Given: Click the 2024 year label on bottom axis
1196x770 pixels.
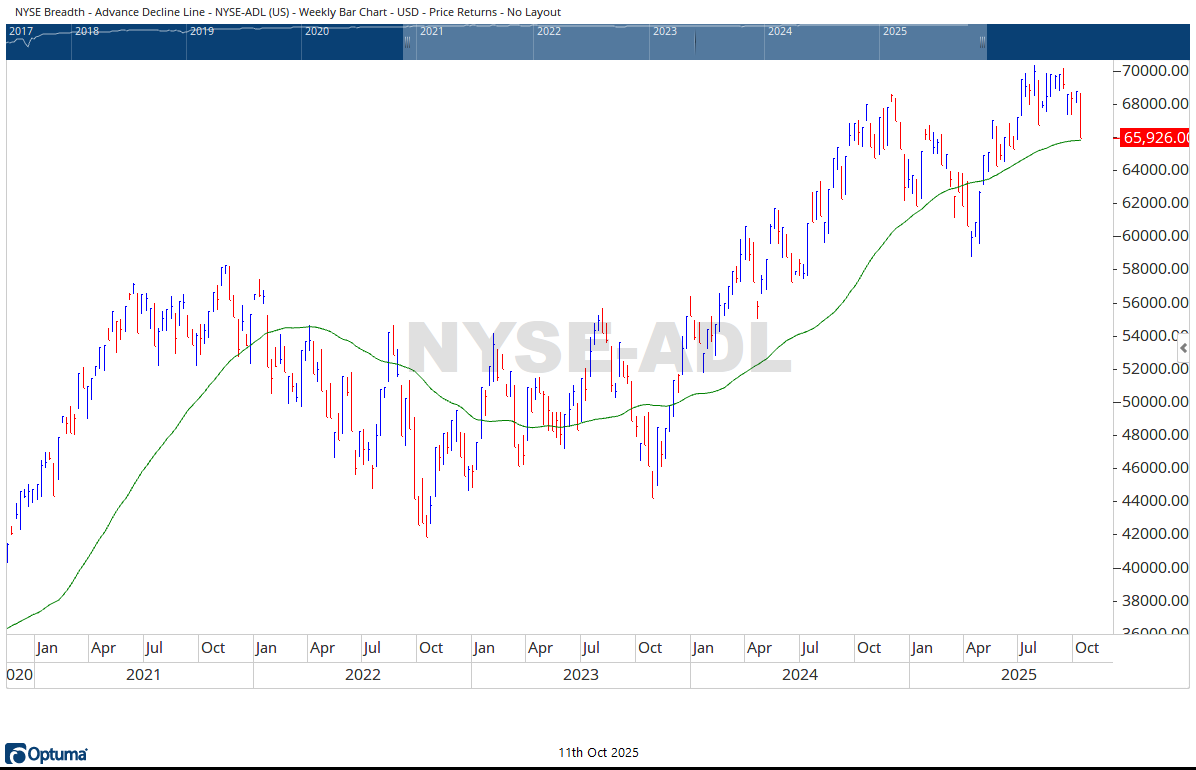Looking at the screenshot, I should tap(800, 675).
